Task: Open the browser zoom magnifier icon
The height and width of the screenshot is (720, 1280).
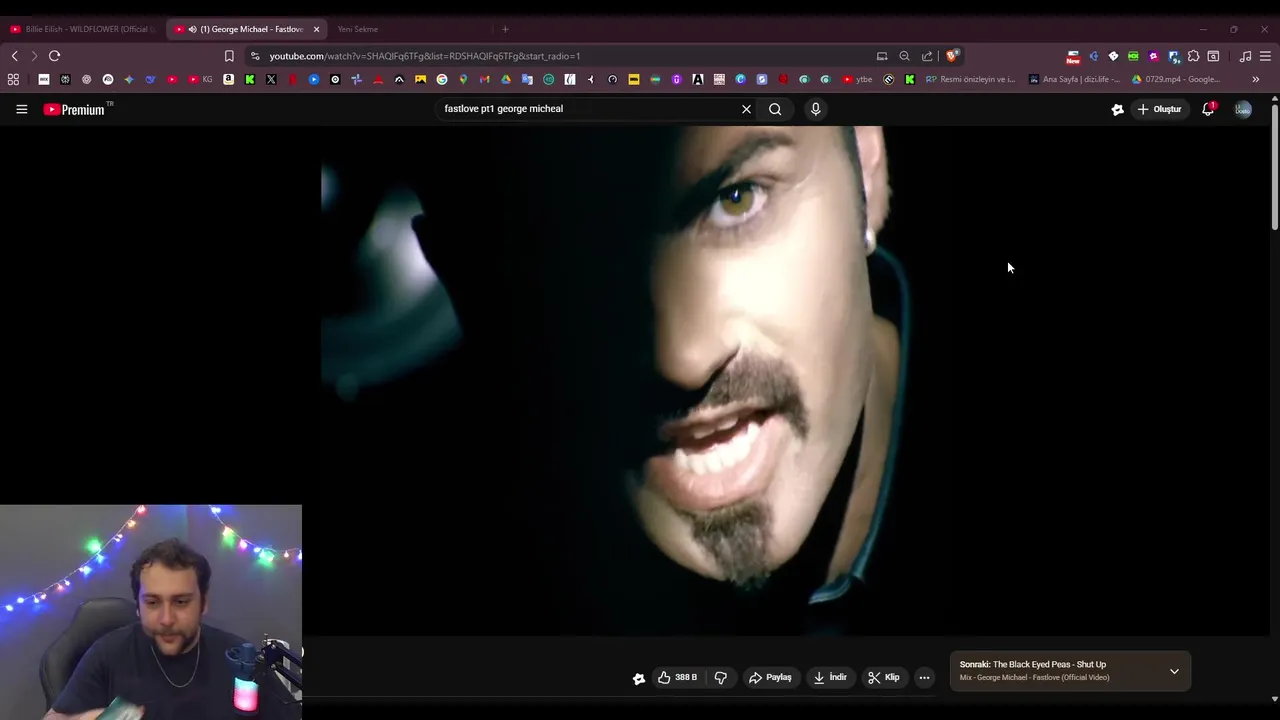Action: pos(904,56)
